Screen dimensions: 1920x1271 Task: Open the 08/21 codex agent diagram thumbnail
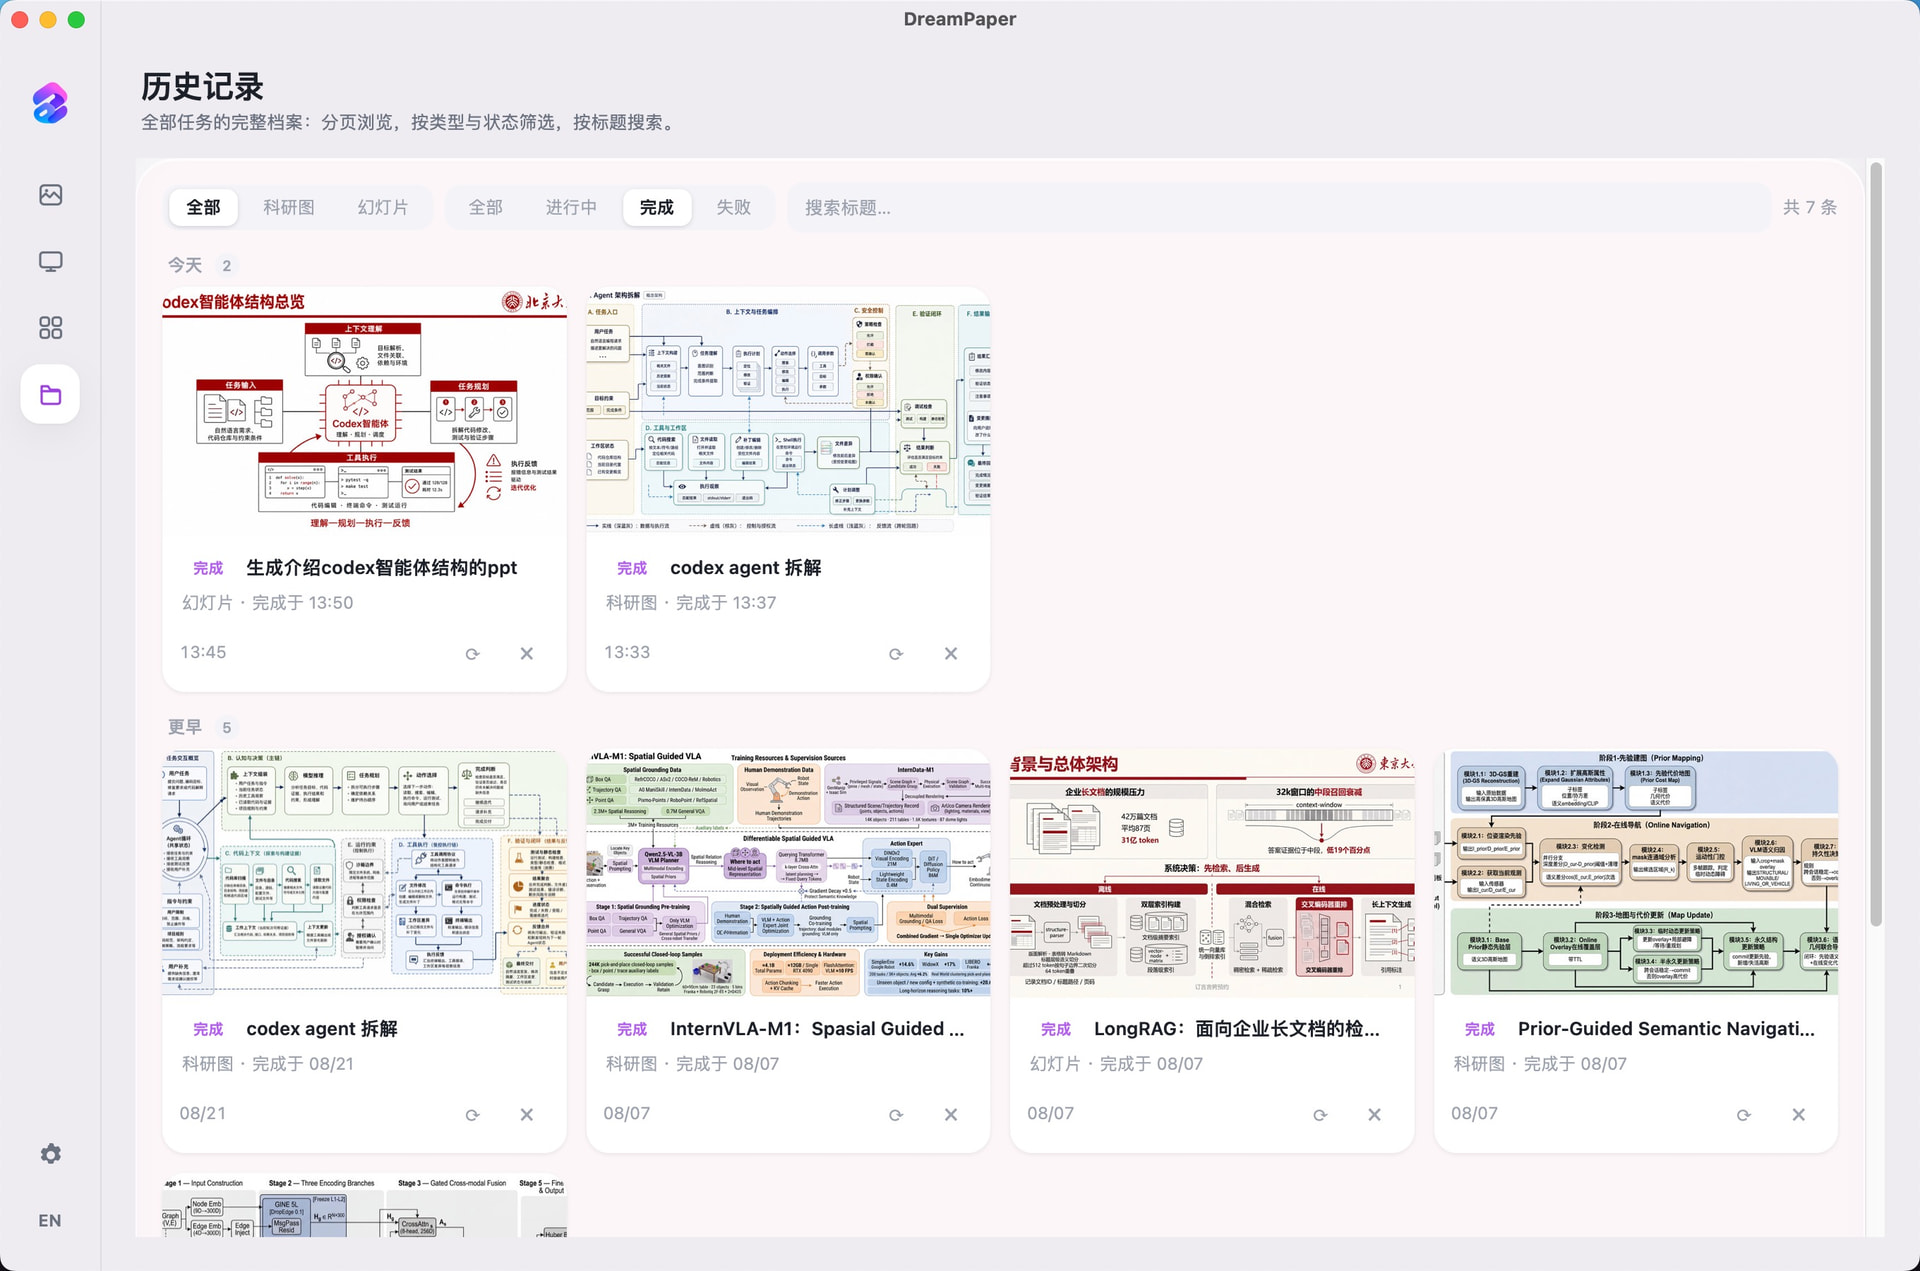[364, 872]
